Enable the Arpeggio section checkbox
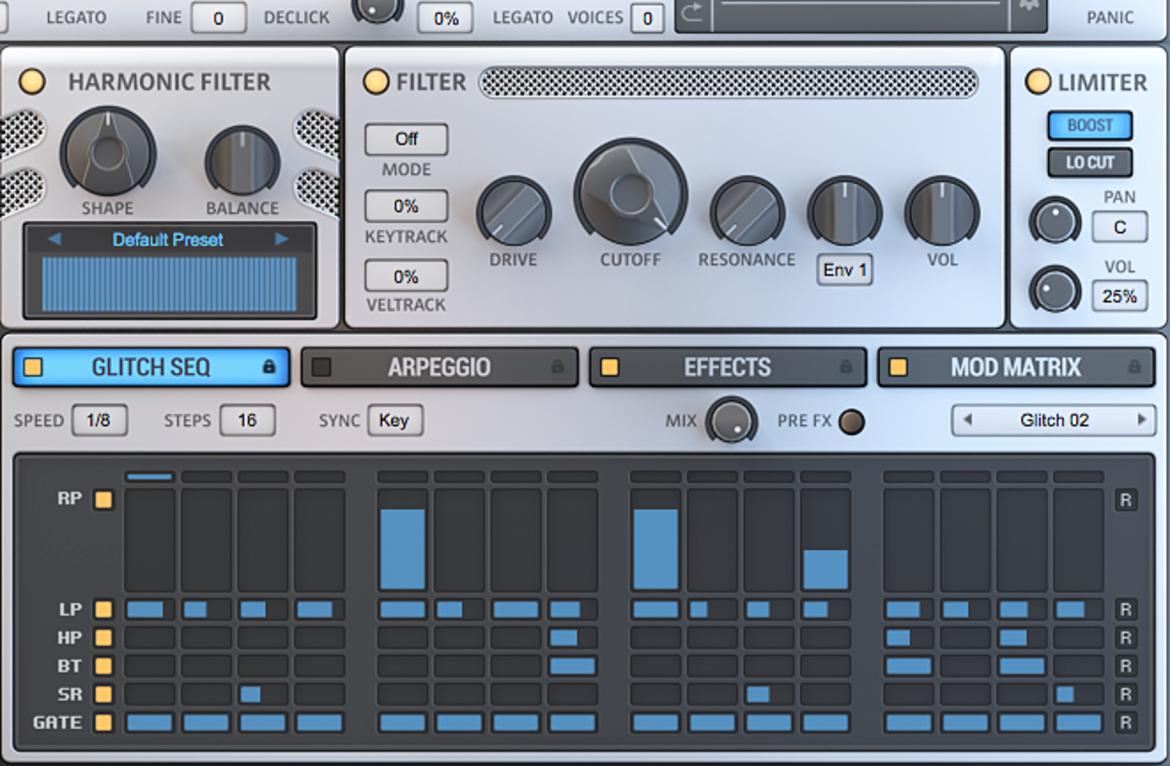Screen dimensions: 1170x766 coord(322,366)
